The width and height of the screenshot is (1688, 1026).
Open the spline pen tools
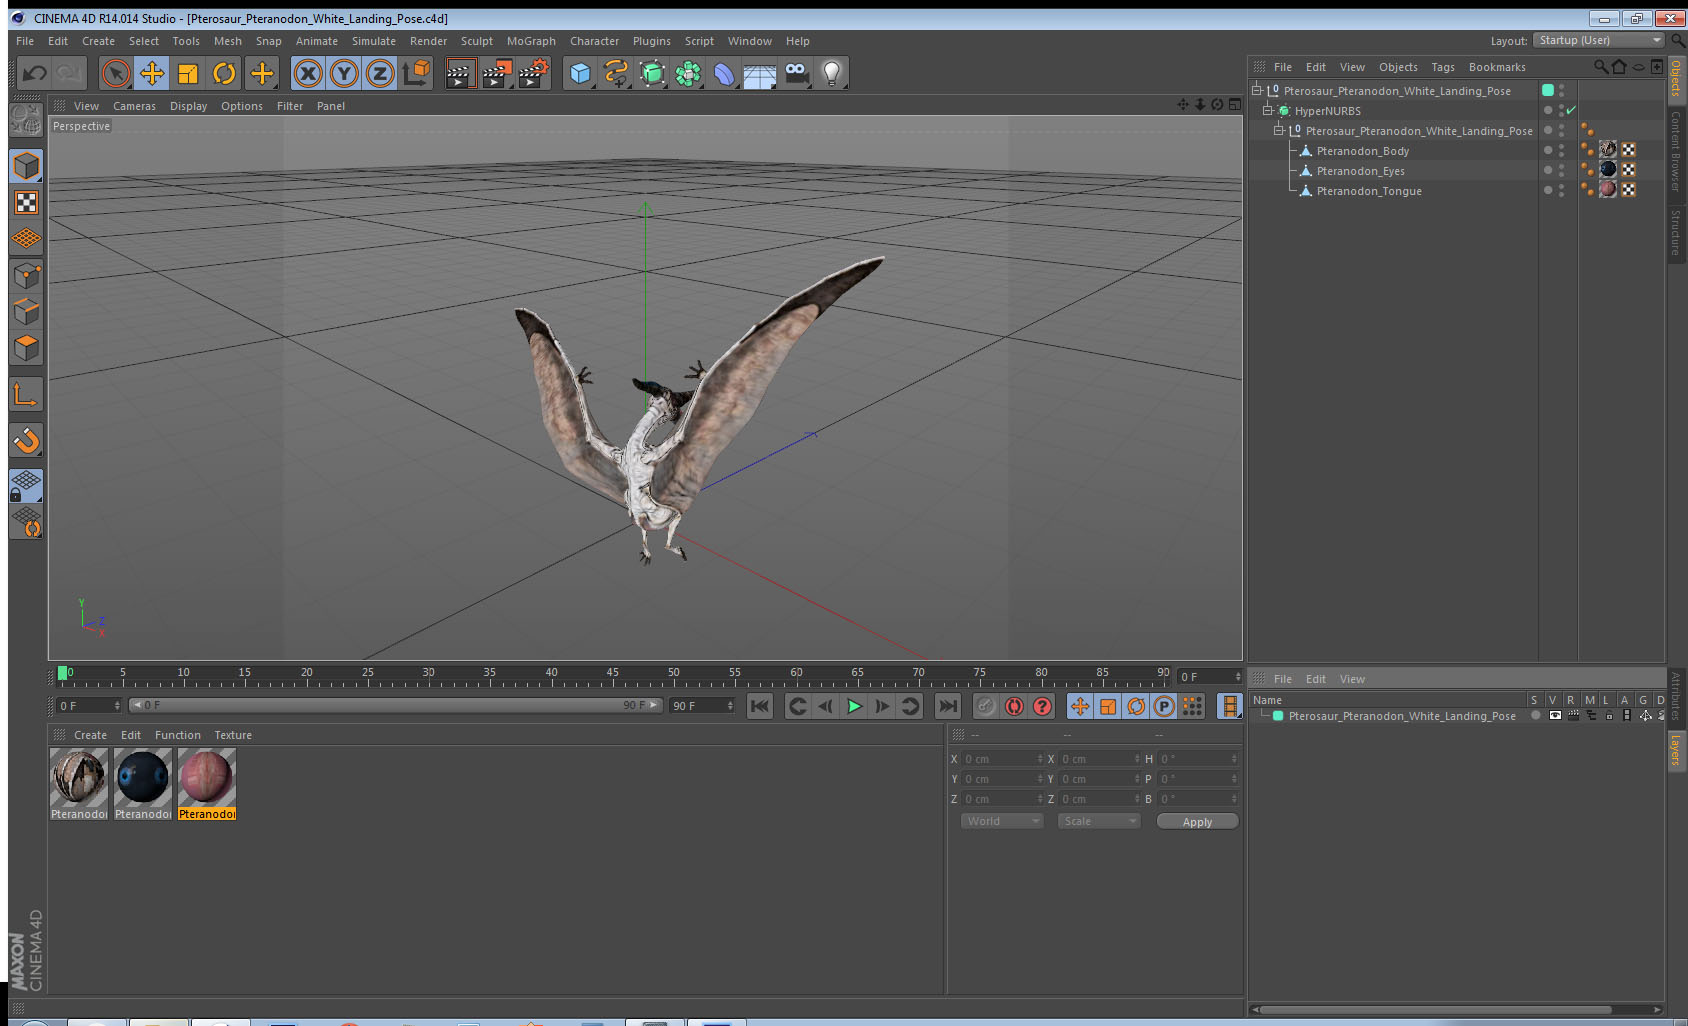click(x=616, y=73)
